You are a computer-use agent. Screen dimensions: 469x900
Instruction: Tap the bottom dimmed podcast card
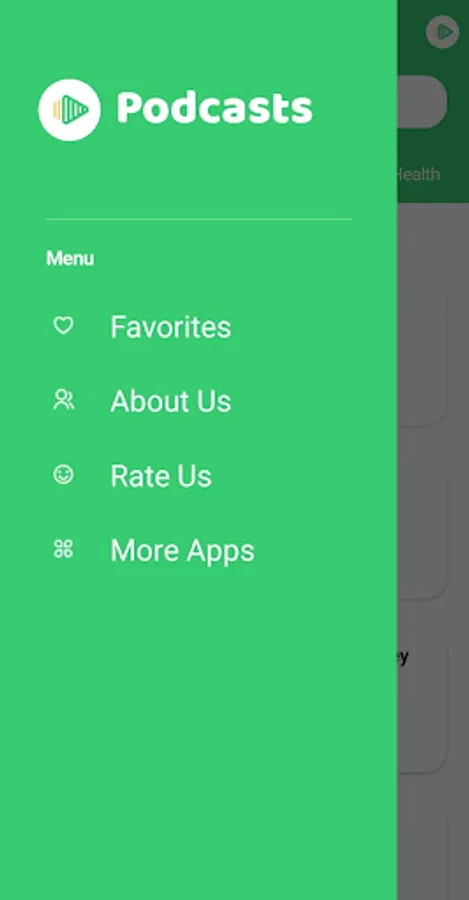click(422, 858)
